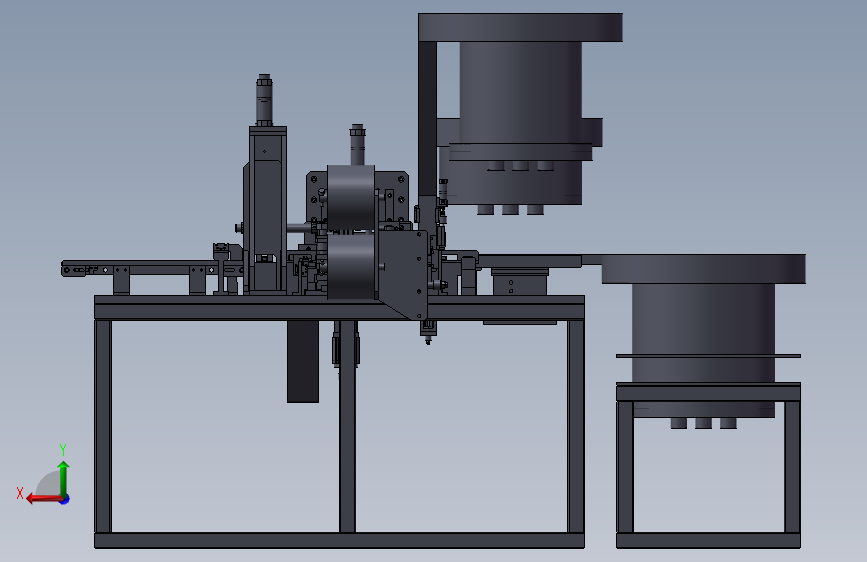Click the red X axis arrow of the triad
The width and height of the screenshot is (867, 562).
[x=44, y=499]
